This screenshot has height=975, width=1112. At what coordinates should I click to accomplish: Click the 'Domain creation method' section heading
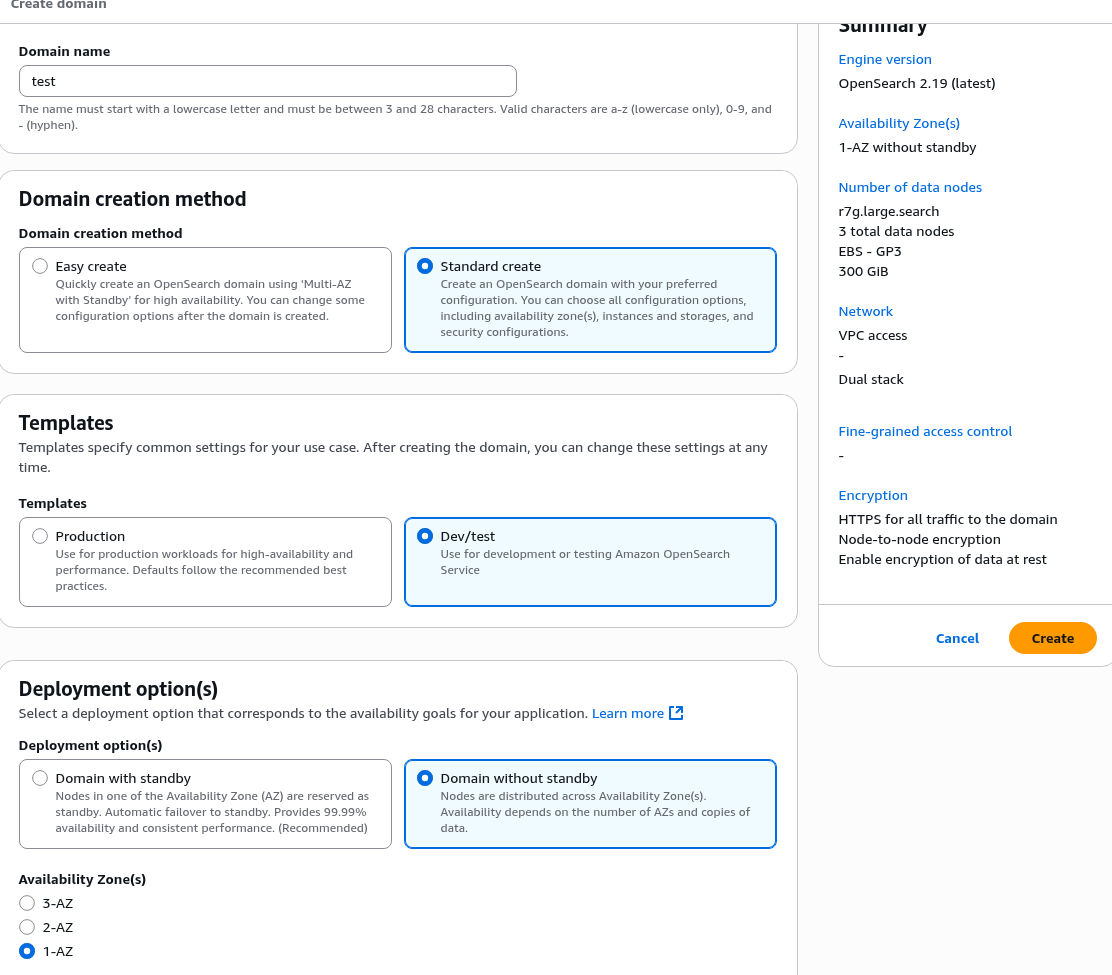coord(133,199)
